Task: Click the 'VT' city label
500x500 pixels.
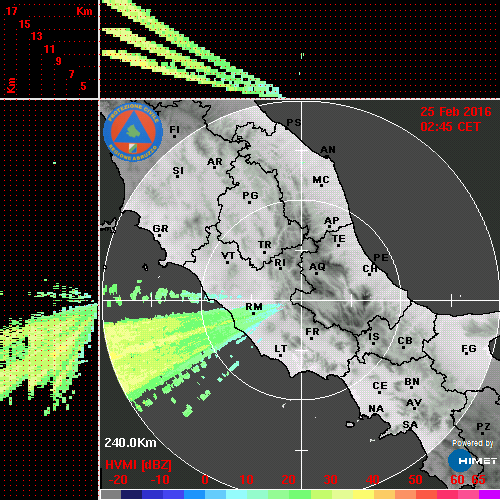Action: pyautogui.click(x=228, y=256)
